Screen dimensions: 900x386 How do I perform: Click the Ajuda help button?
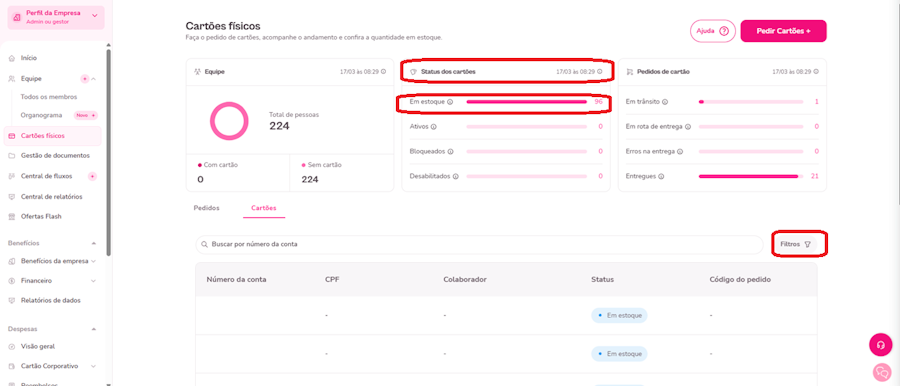pyautogui.click(x=712, y=31)
